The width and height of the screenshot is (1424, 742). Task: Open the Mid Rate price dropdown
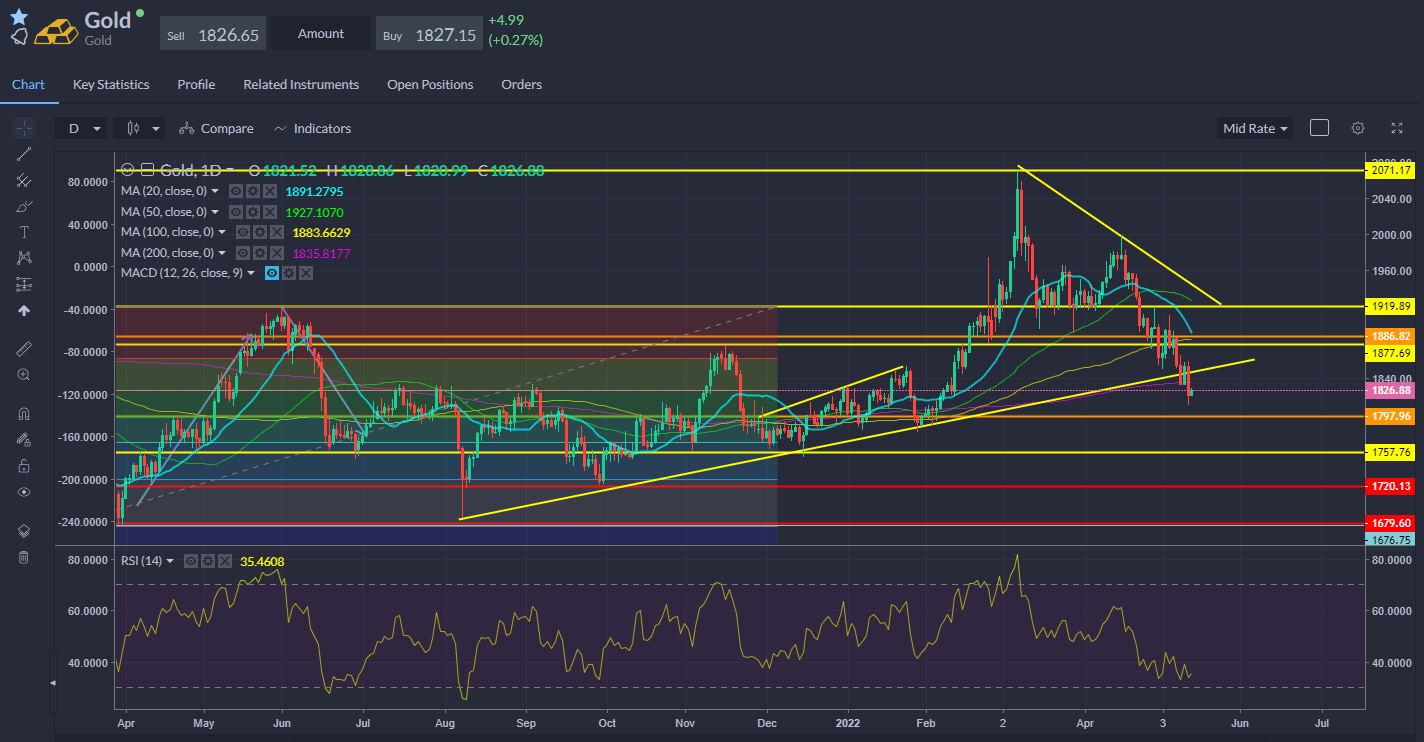point(1256,128)
